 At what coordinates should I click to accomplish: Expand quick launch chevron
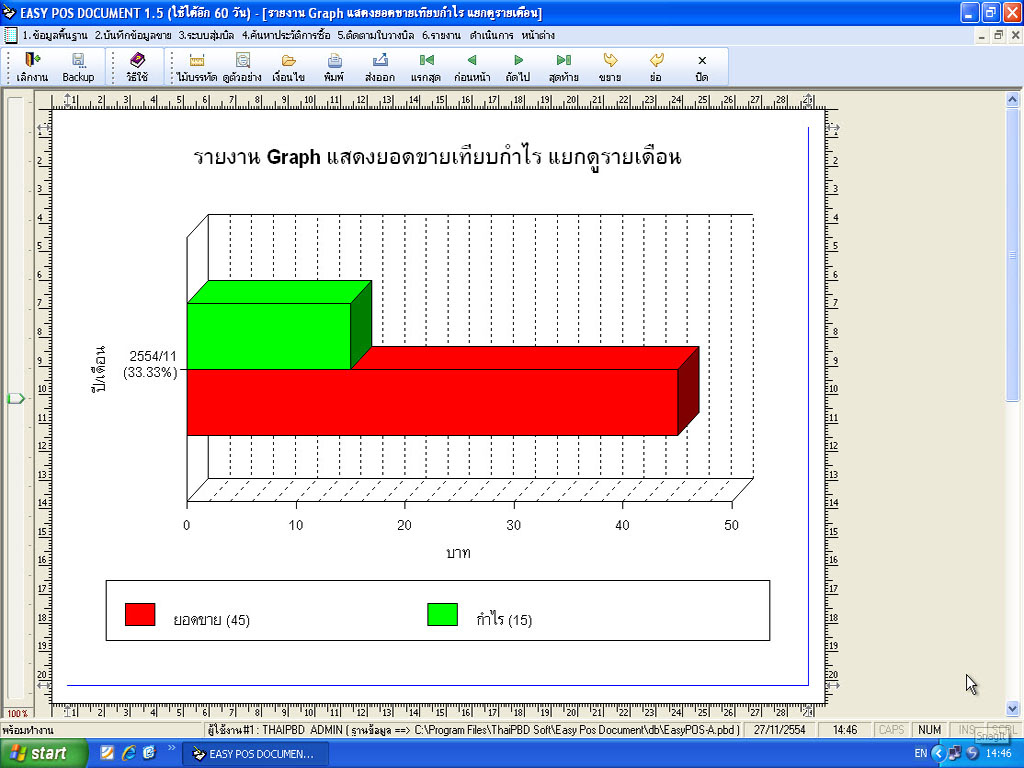[171, 748]
